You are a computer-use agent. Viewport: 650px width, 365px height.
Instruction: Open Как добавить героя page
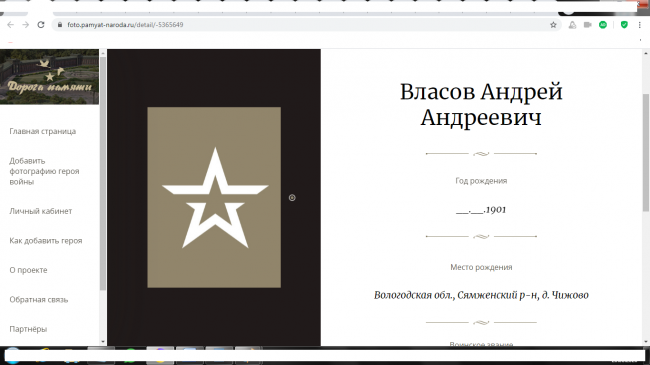coord(46,241)
